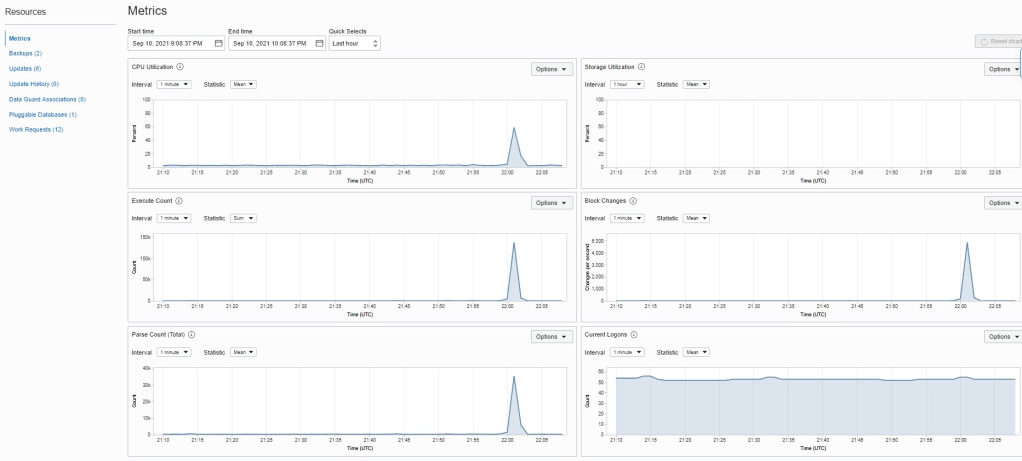
Task: Click the Current Logons info icon
Action: pos(634,335)
